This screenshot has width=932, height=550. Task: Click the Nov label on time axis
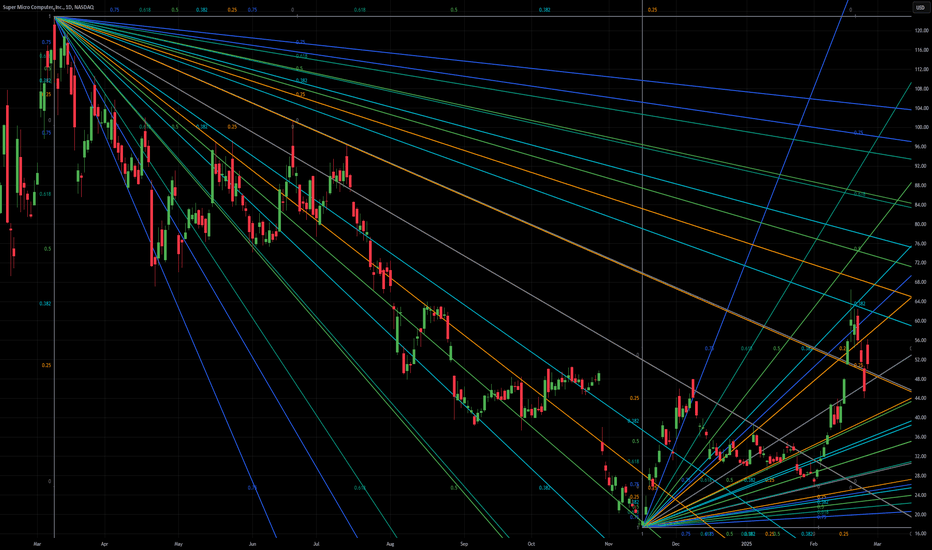609,544
